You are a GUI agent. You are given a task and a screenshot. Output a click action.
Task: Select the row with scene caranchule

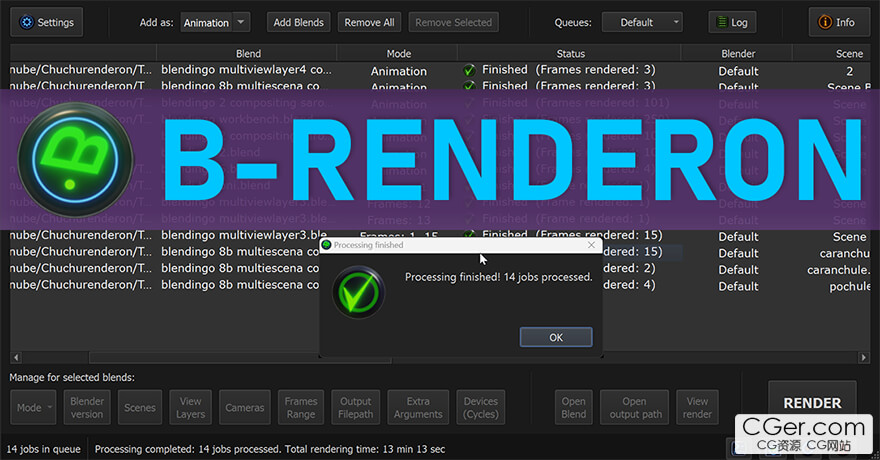click(440, 269)
